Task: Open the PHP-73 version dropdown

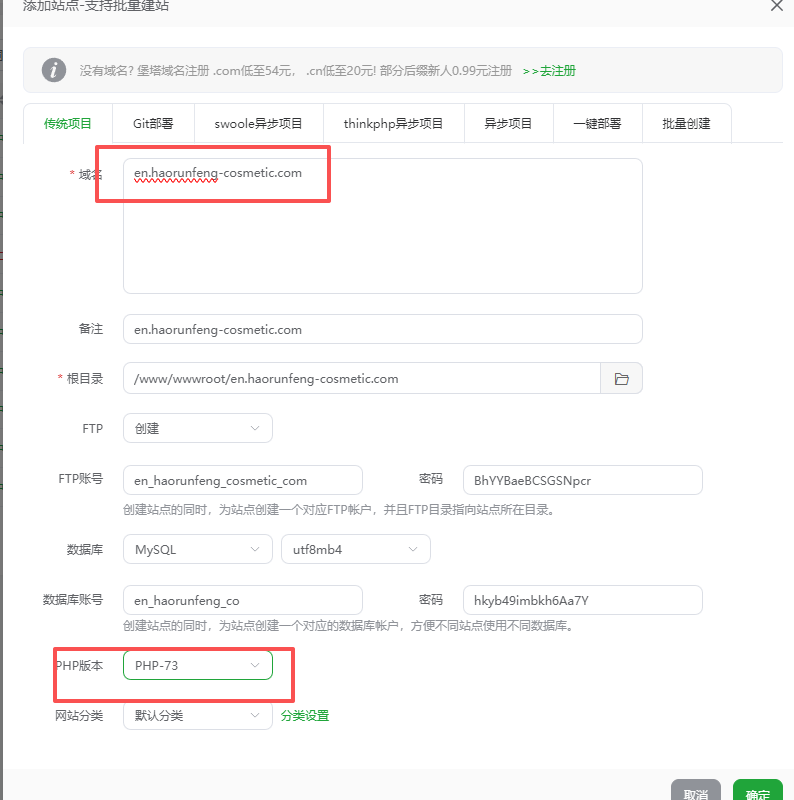Action: [x=197, y=665]
